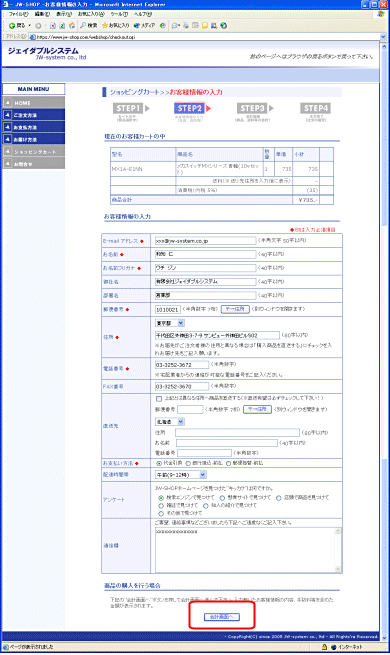Click the shipping postal code field
390x655 pixels.
pyautogui.click(x=190, y=409)
